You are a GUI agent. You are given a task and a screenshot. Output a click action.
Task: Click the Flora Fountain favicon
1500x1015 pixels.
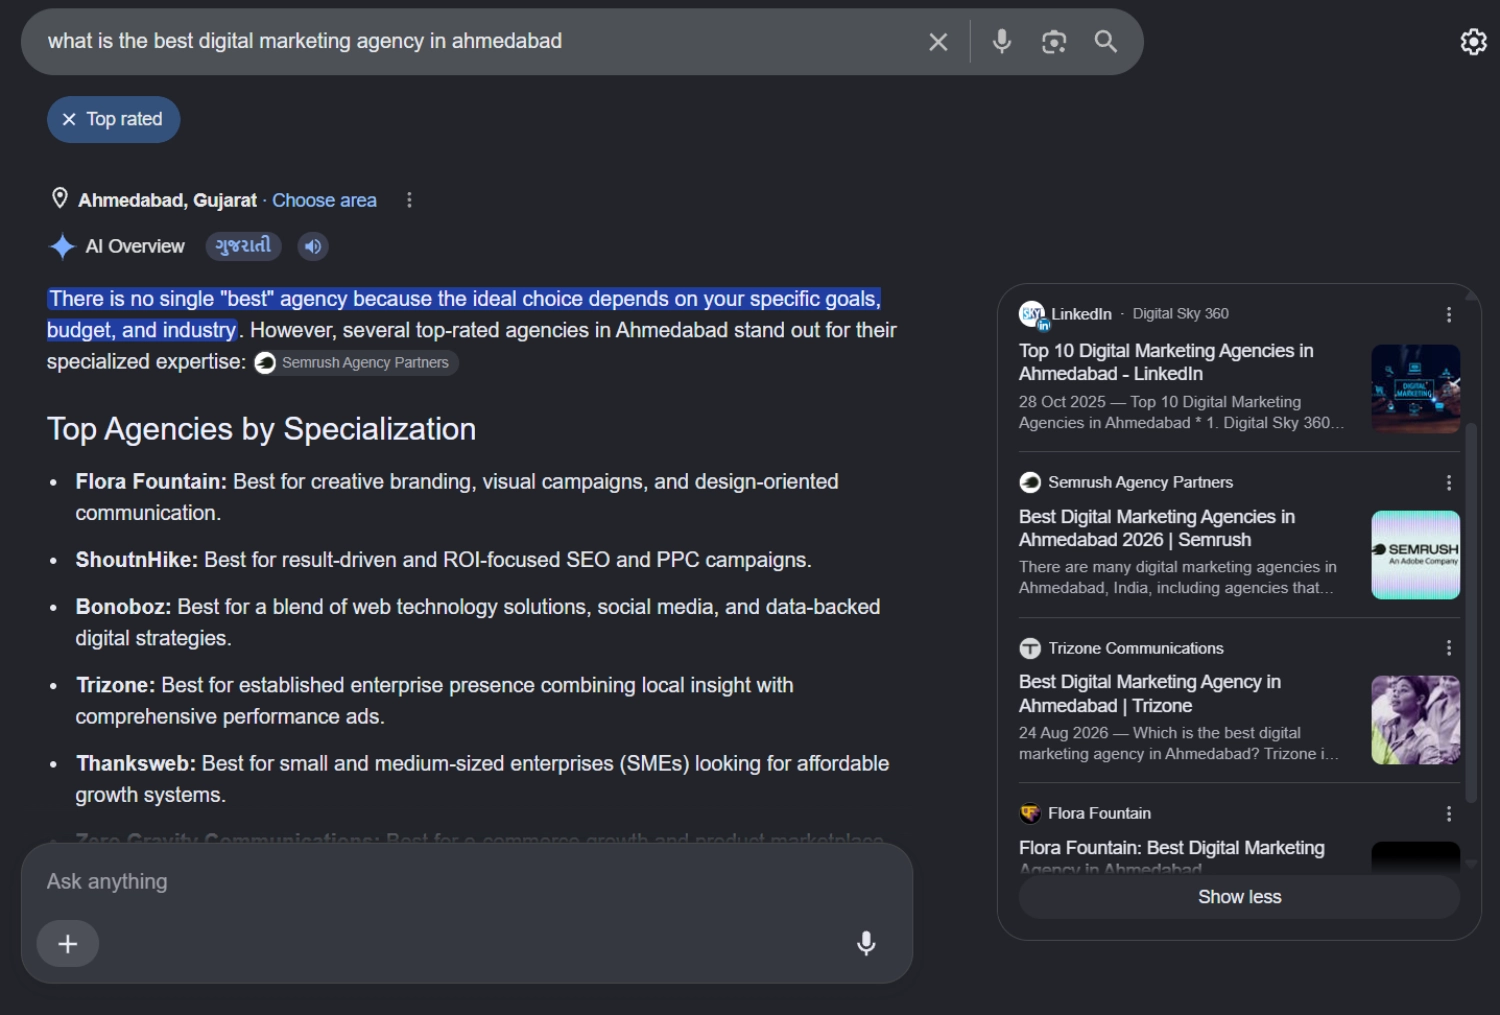pos(1030,814)
